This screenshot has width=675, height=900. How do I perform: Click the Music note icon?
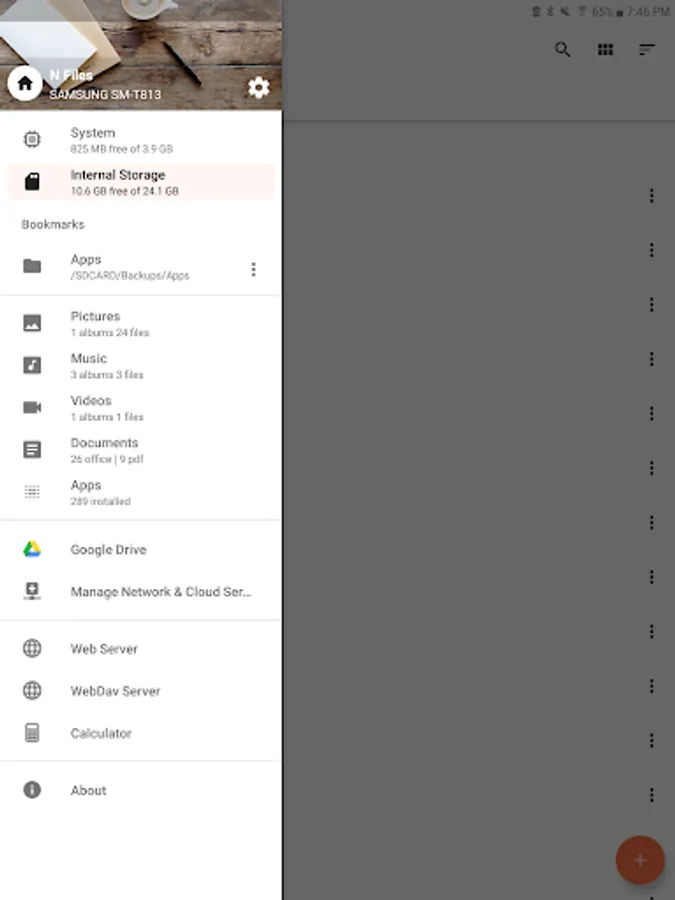click(x=32, y=365)
